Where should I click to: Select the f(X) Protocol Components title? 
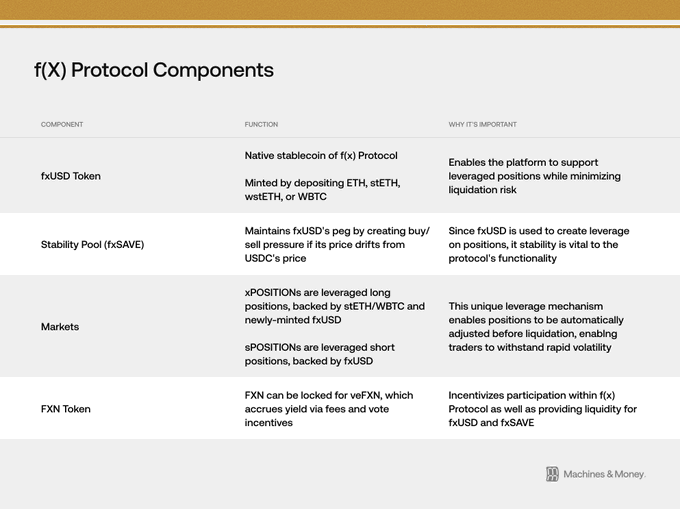tap(154, 70)
